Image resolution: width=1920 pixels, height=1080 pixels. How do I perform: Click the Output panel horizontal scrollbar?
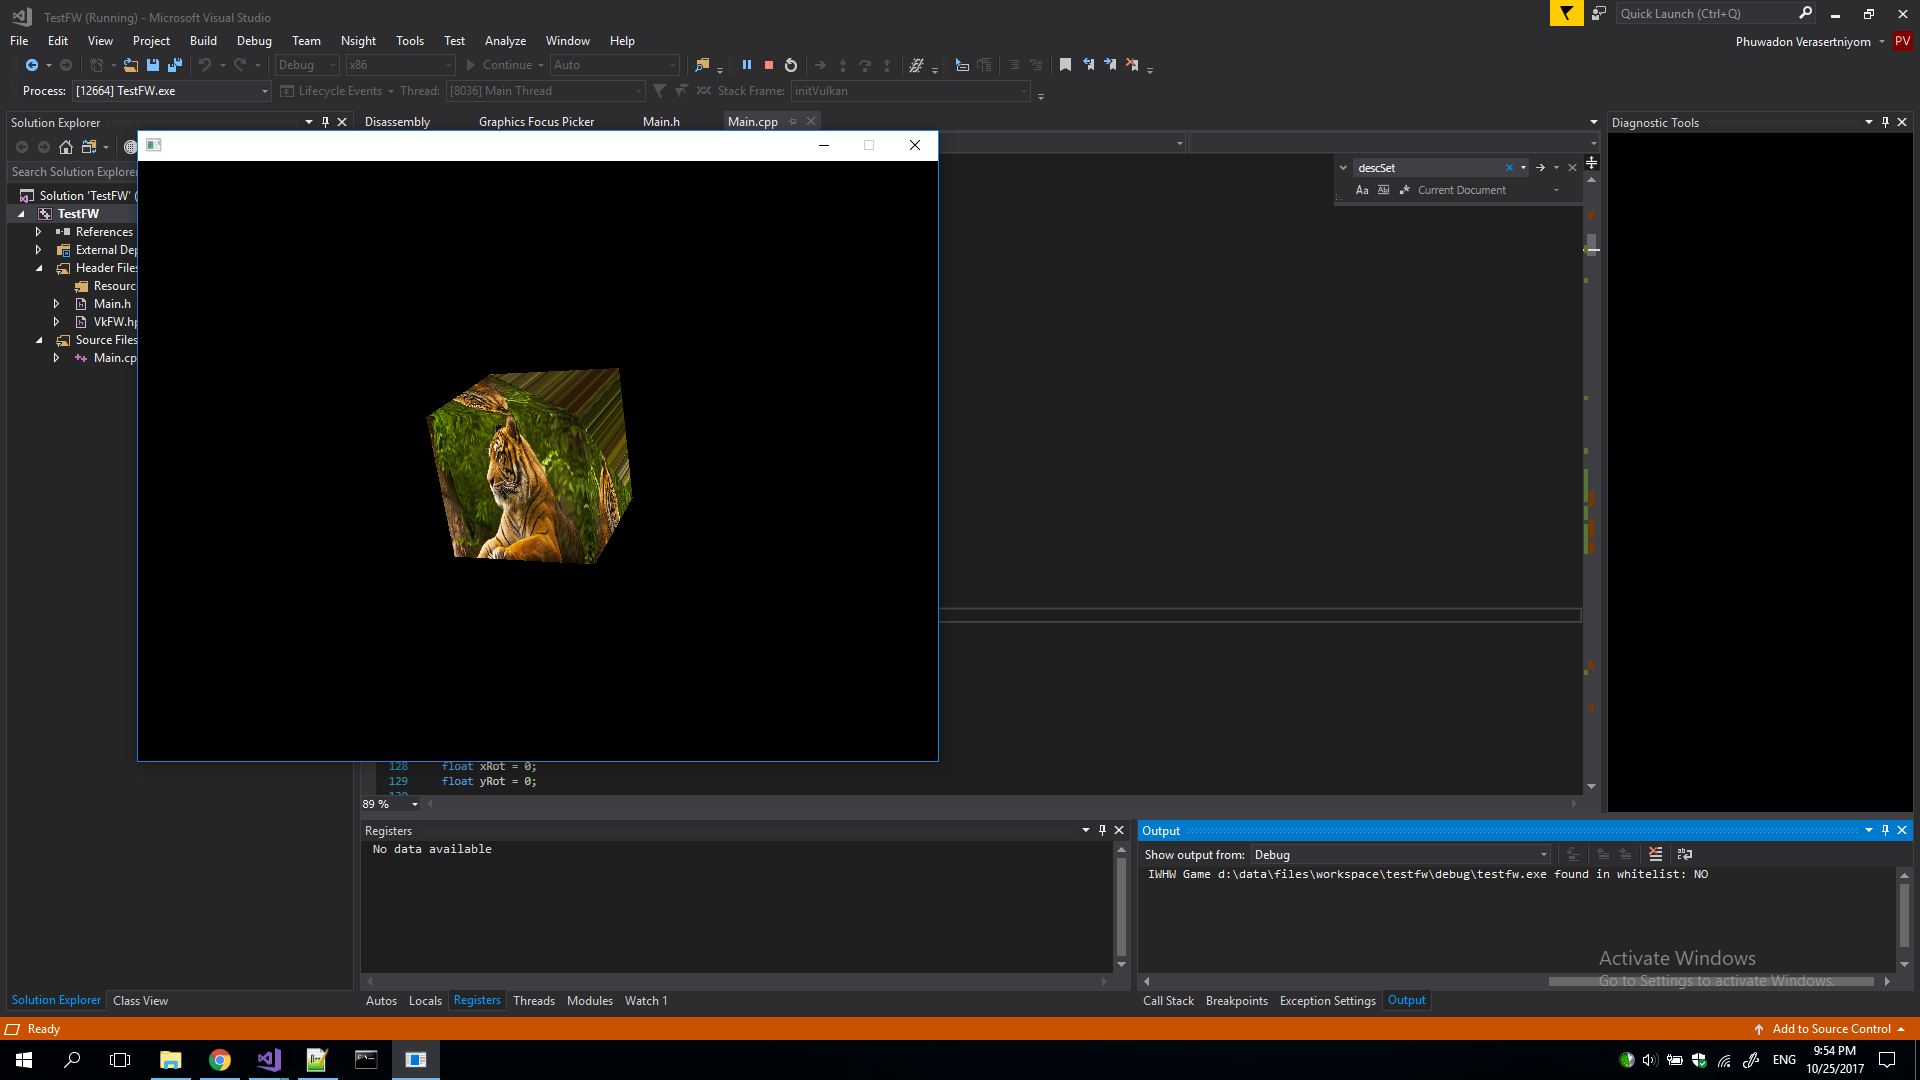click(x=1710, y=982)
